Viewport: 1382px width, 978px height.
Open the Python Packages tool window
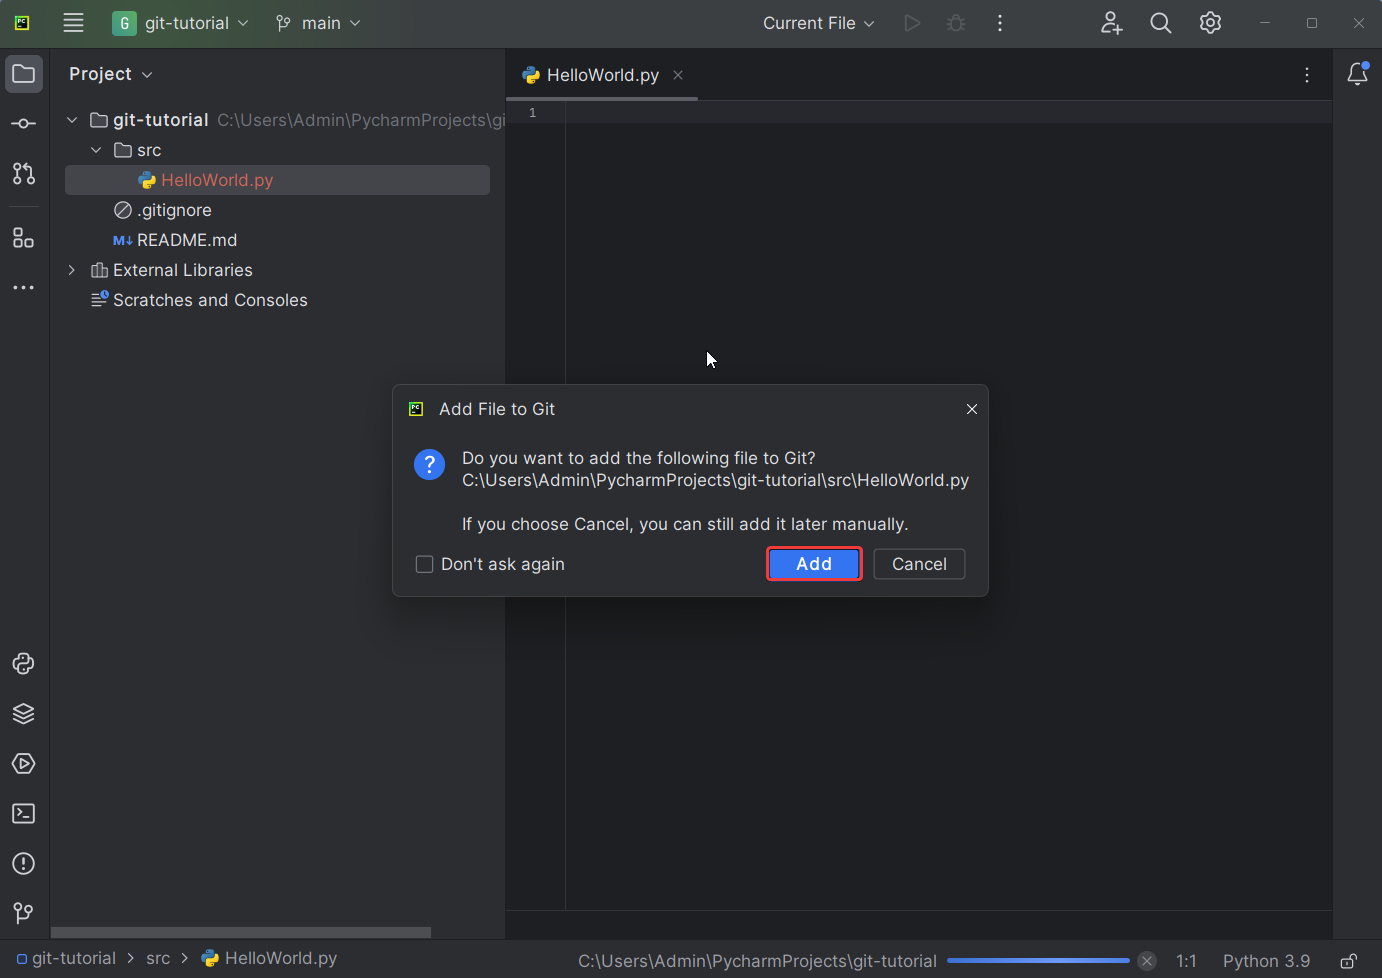tap(24, 714)
